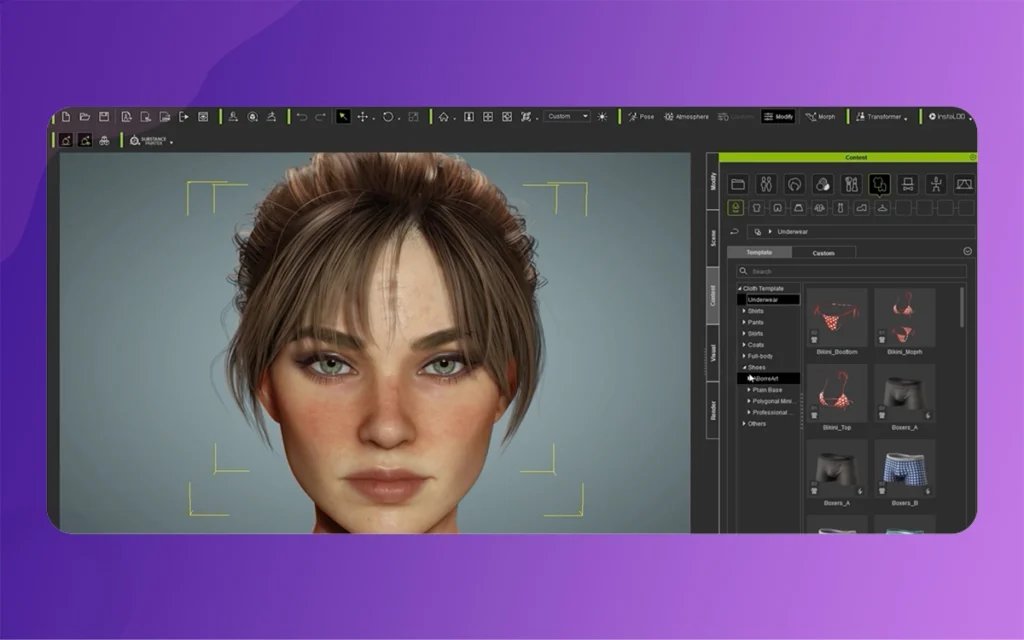
Task: Select Full-body in the cloth tree
Action: [x=760, y=356]
